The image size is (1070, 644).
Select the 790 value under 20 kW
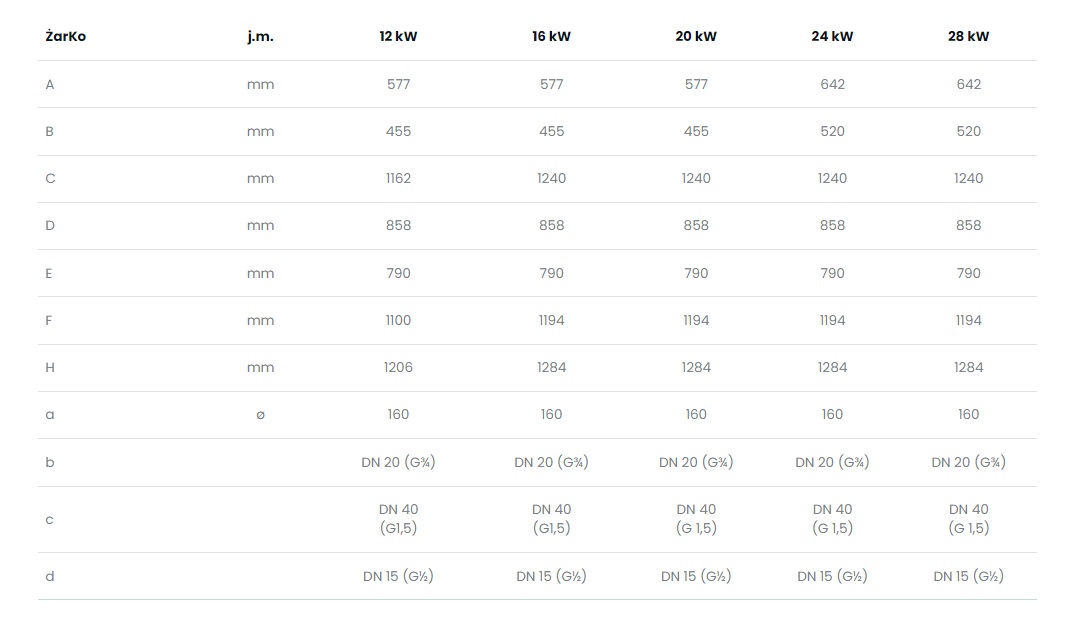[x=696, y=274]
